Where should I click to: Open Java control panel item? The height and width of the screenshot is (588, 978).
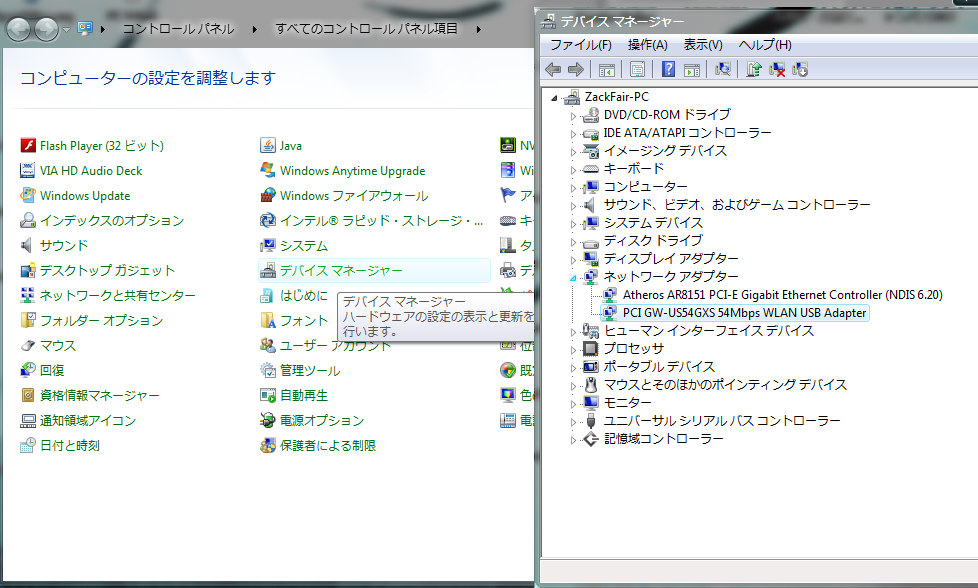click(281, 146)
